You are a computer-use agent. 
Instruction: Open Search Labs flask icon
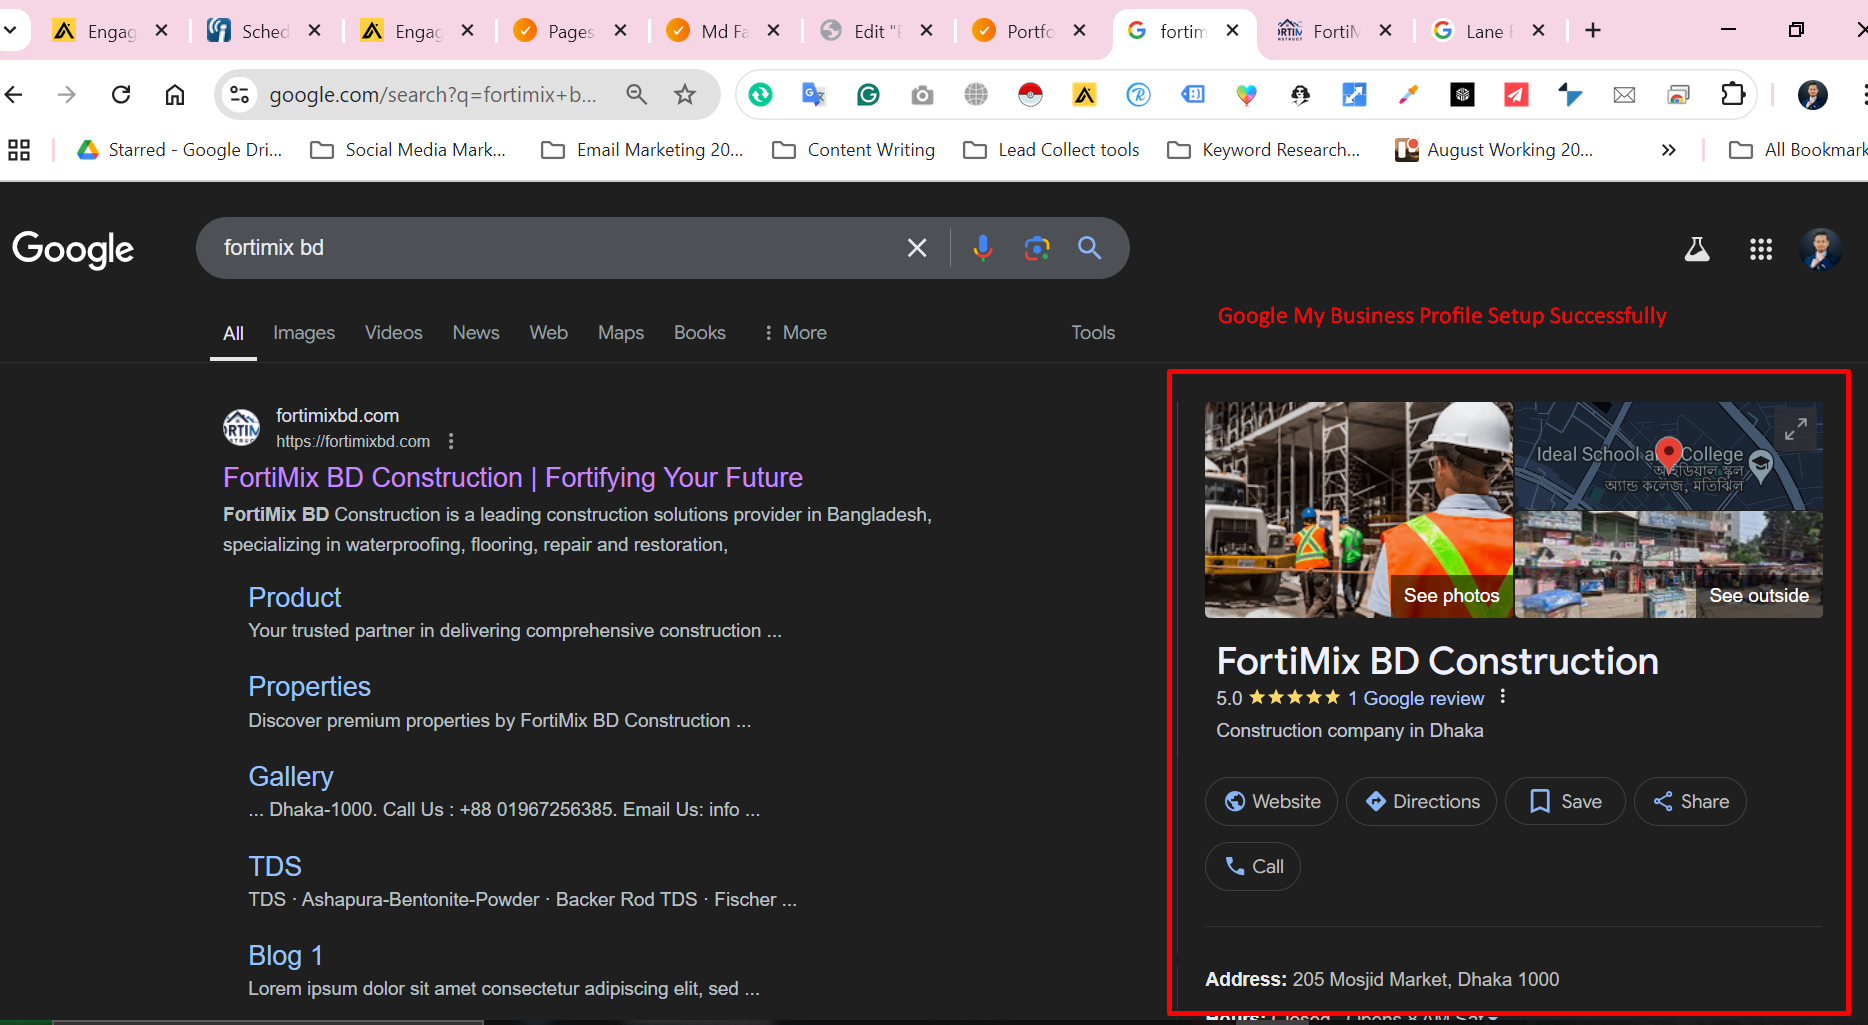click(1697, 249)
